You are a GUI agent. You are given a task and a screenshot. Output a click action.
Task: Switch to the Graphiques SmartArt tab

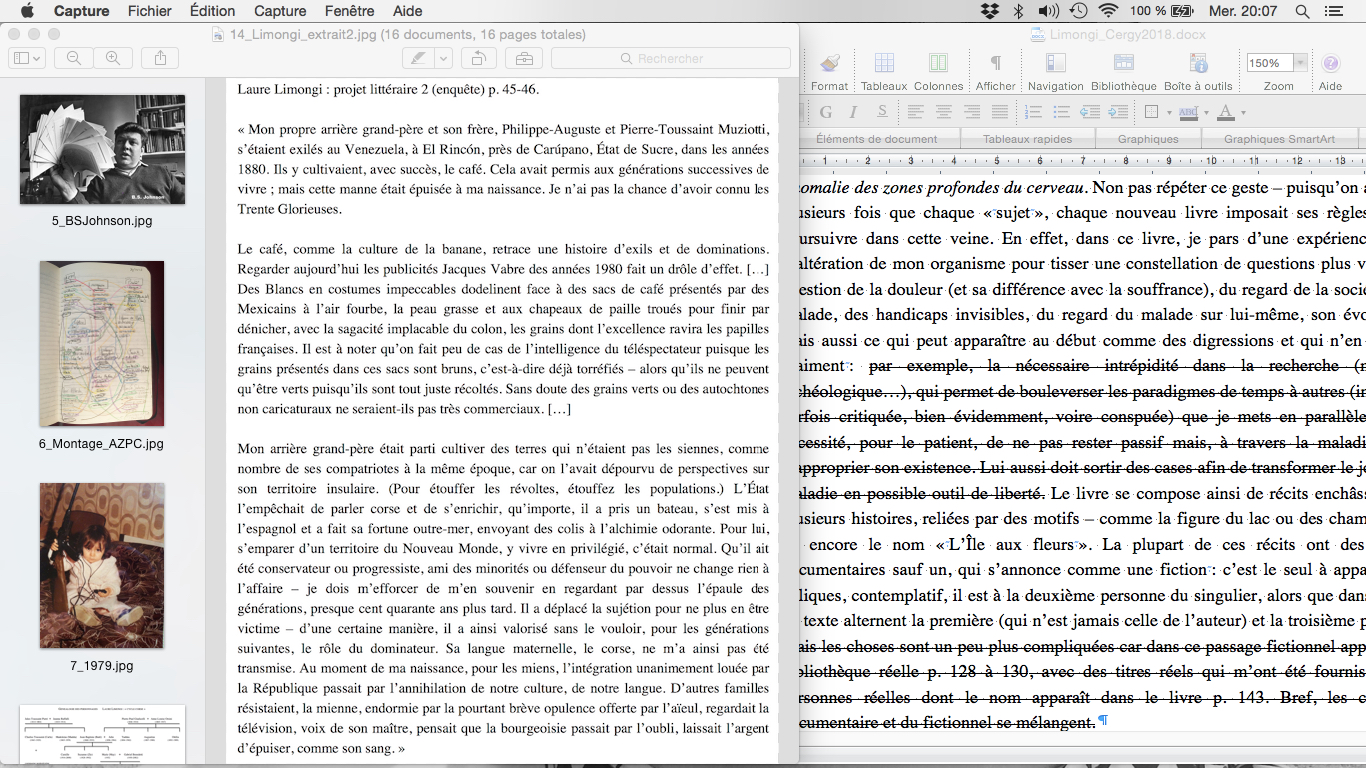click(1279, 139)
